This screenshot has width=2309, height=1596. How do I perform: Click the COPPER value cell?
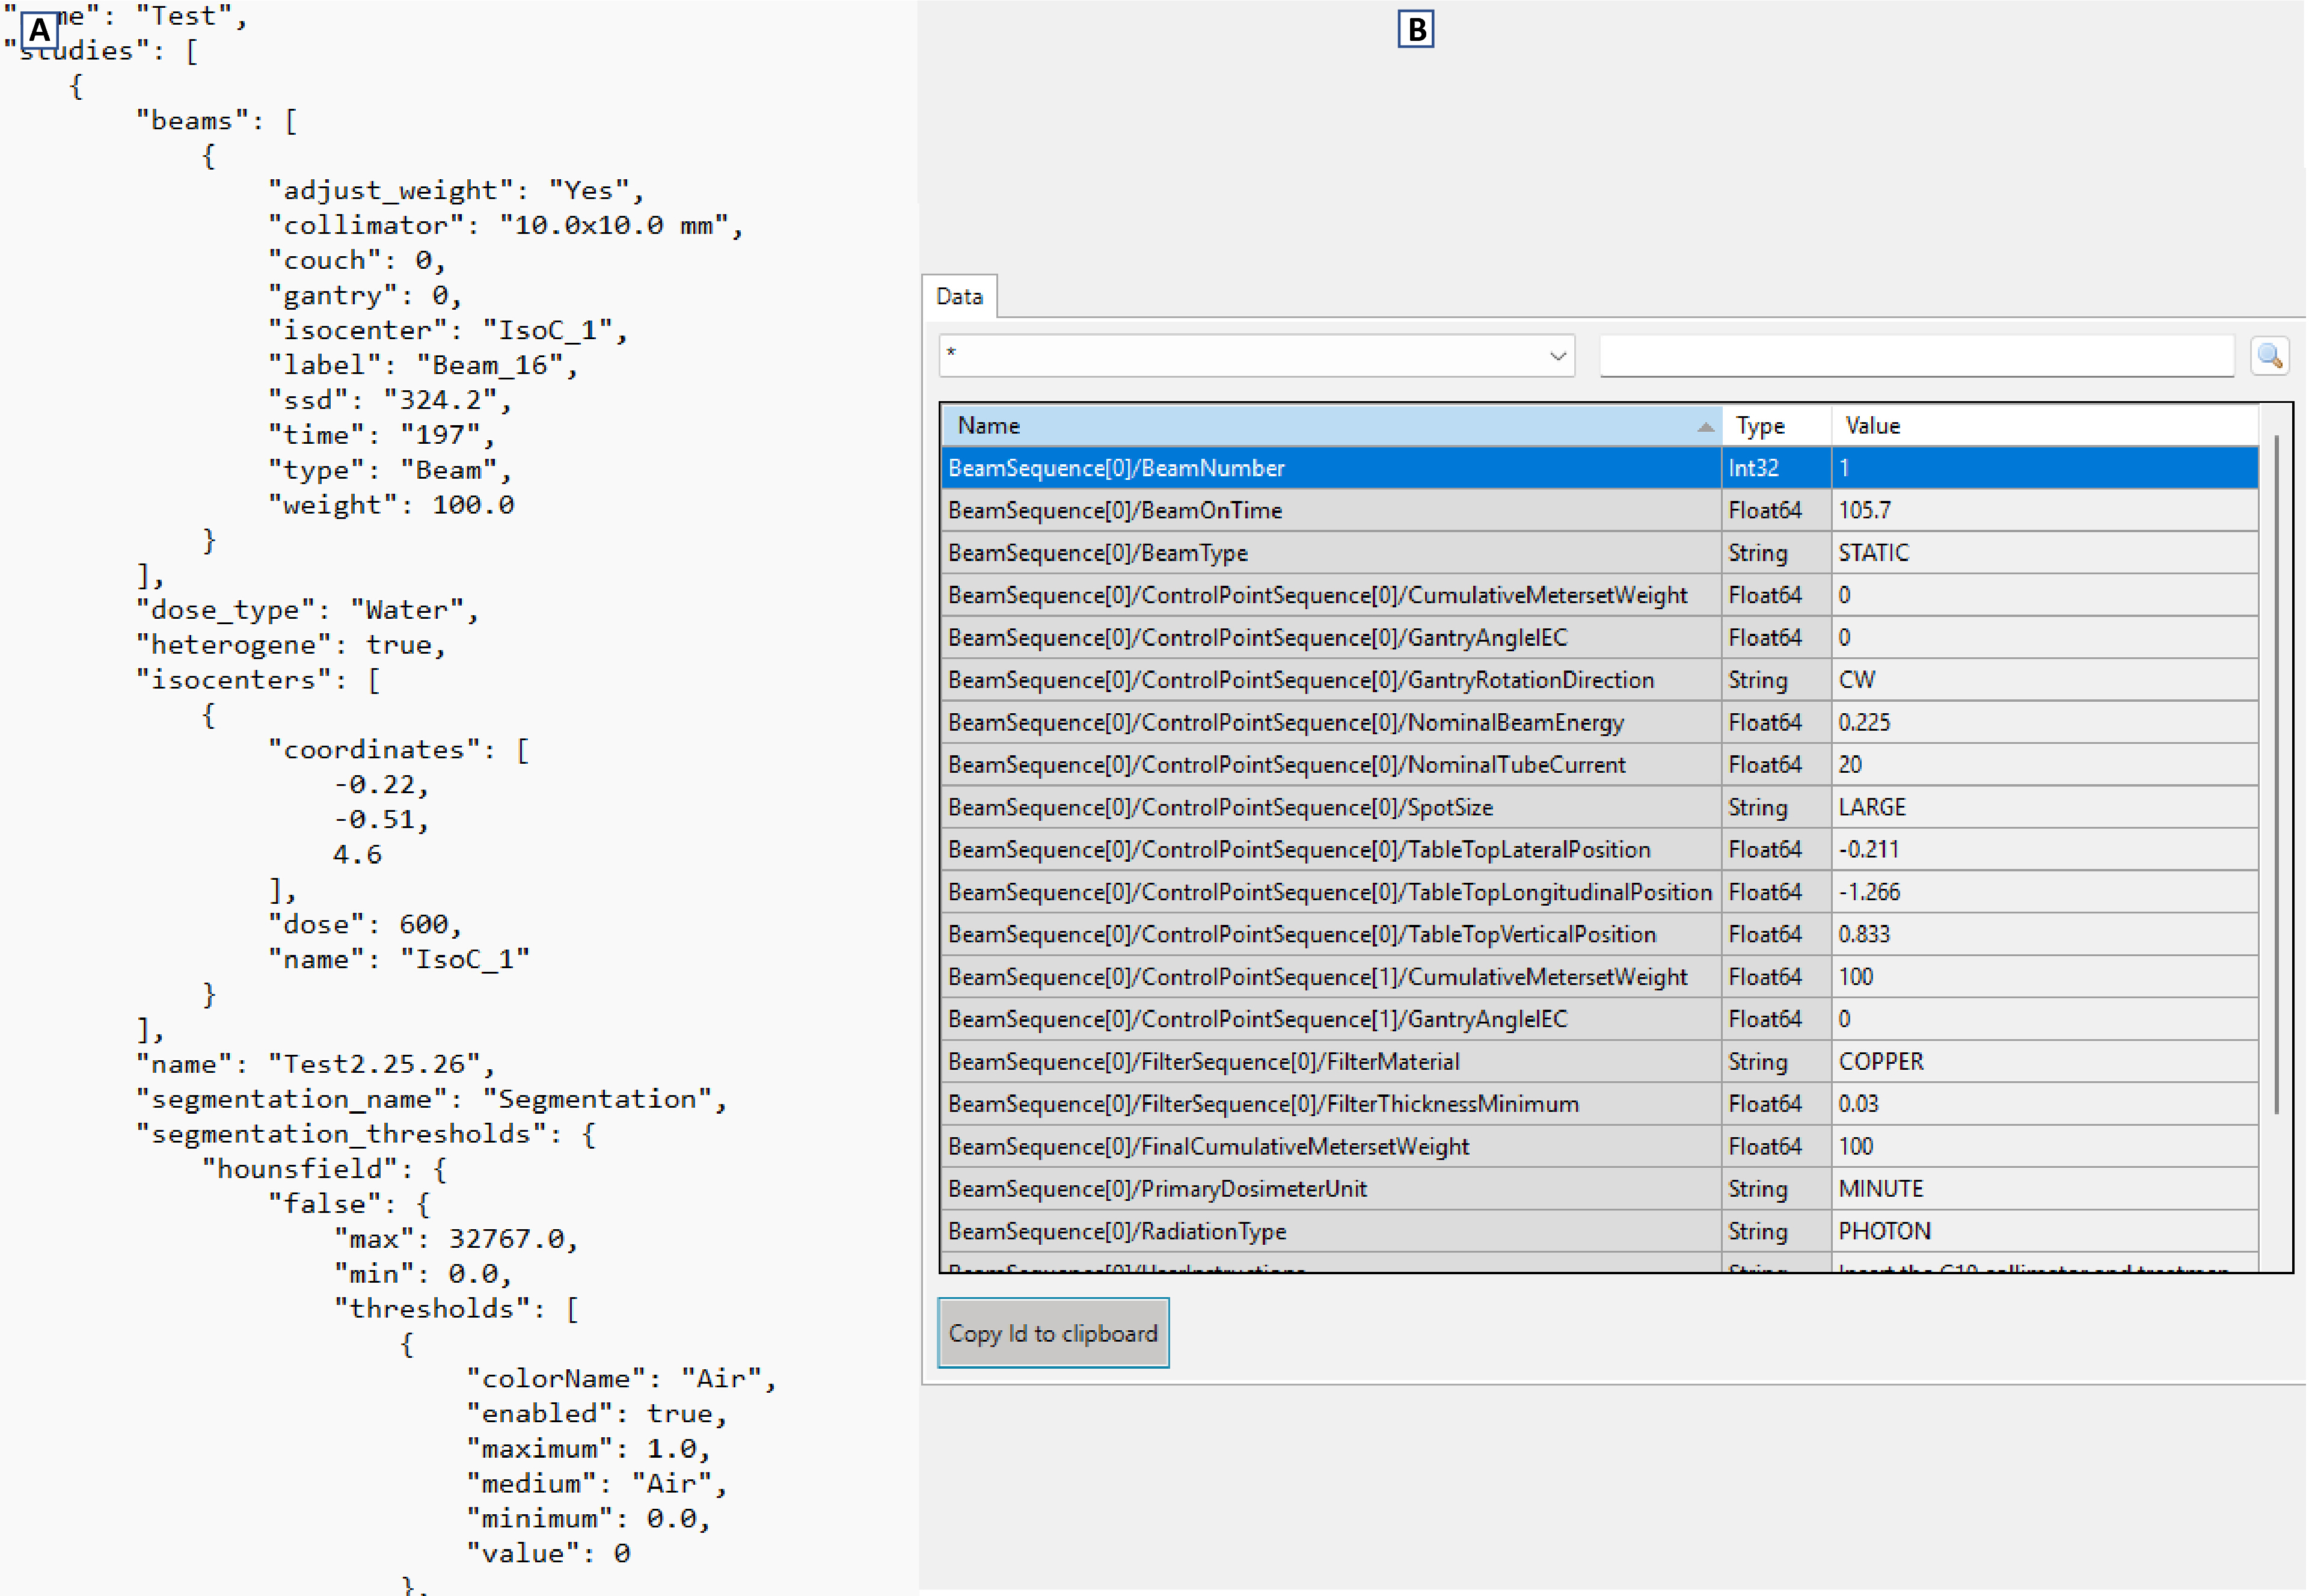click(2046, 1062)
